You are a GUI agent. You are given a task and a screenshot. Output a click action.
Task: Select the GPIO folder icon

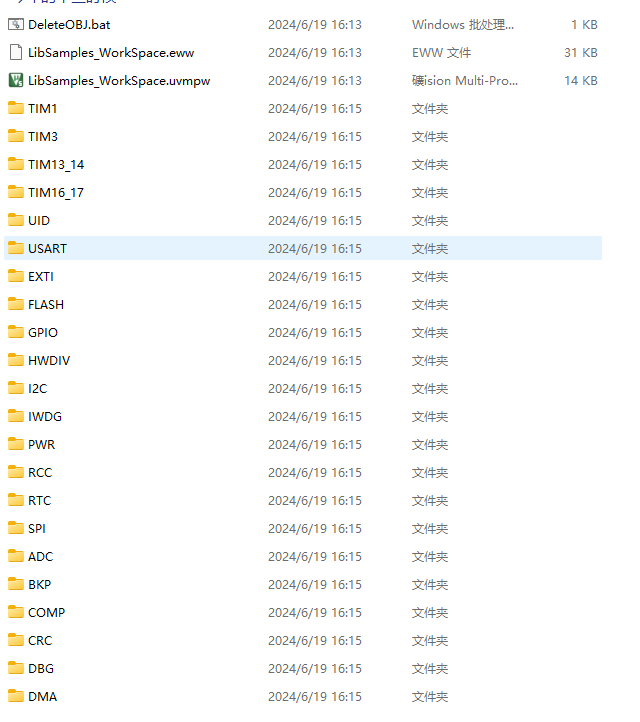[x=15, y=332]
